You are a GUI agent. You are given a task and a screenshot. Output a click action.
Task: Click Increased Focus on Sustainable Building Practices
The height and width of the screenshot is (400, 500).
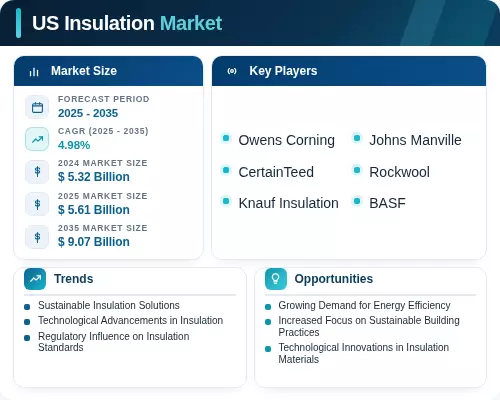coord(369,326)
